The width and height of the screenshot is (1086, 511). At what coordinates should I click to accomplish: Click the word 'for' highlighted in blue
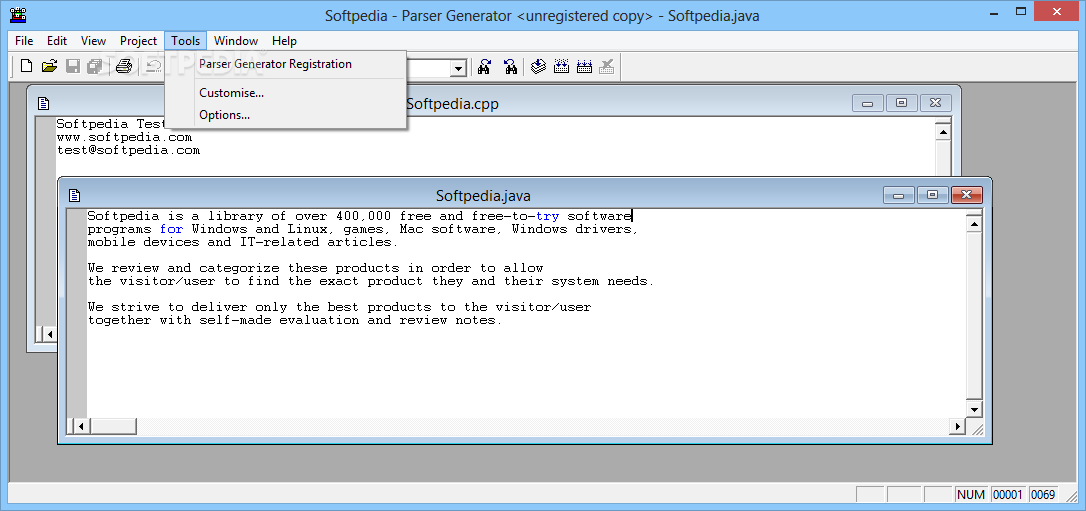coord(172,229)
